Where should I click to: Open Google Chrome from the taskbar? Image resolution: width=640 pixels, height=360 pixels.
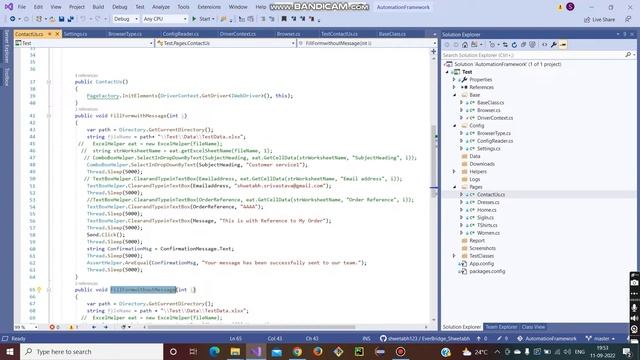pyautogui.click(x=297, y=351)
